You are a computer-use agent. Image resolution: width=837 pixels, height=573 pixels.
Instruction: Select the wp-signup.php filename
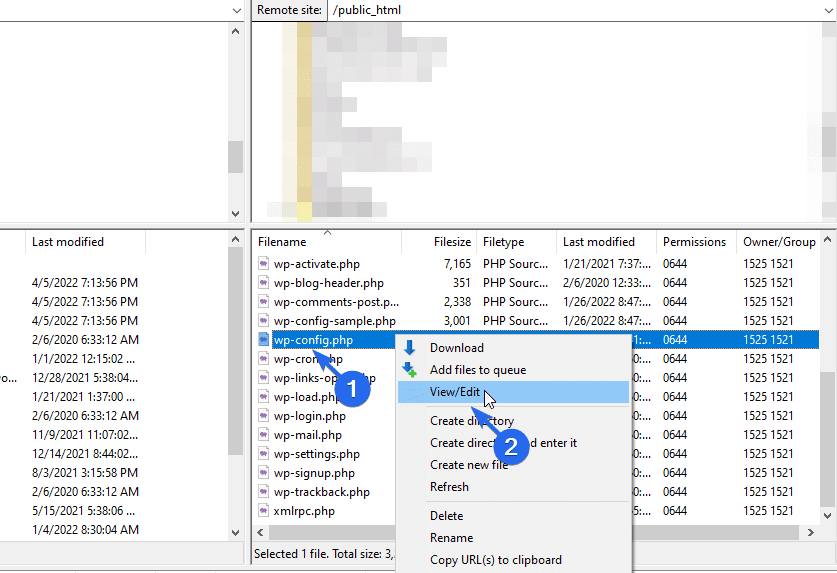point(314,473)
